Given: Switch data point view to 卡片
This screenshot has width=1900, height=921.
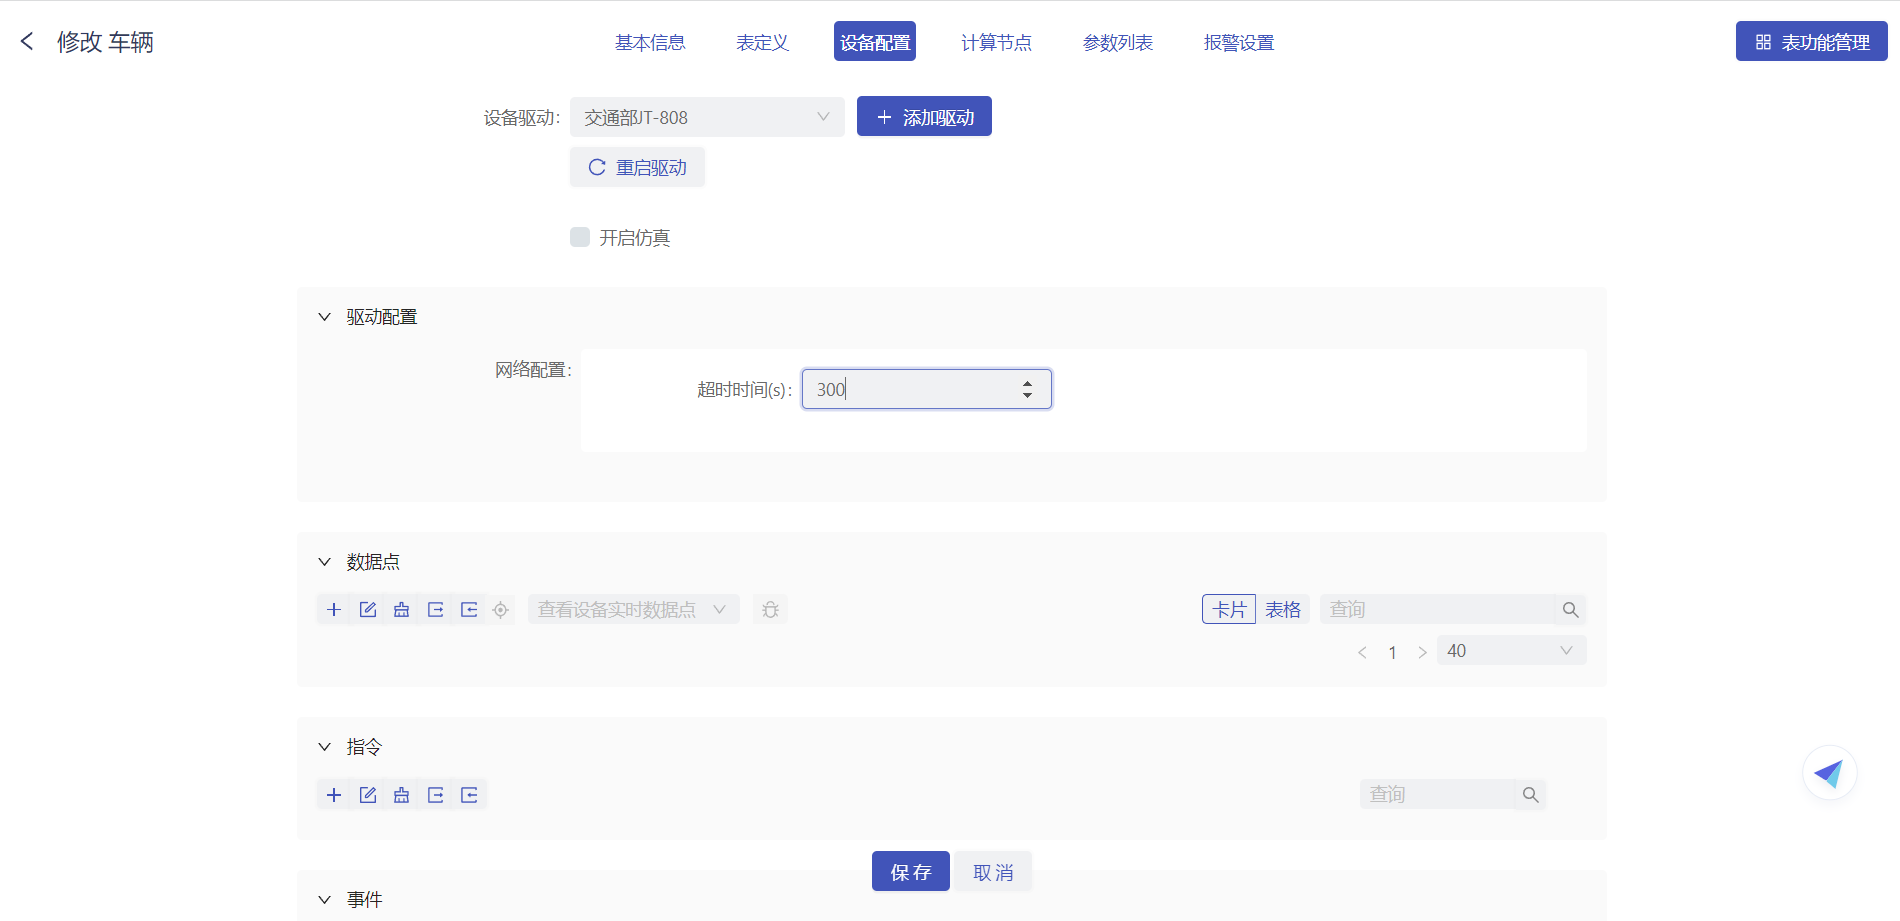Looking at the screenshot, I should click(x=1229, y=609).
